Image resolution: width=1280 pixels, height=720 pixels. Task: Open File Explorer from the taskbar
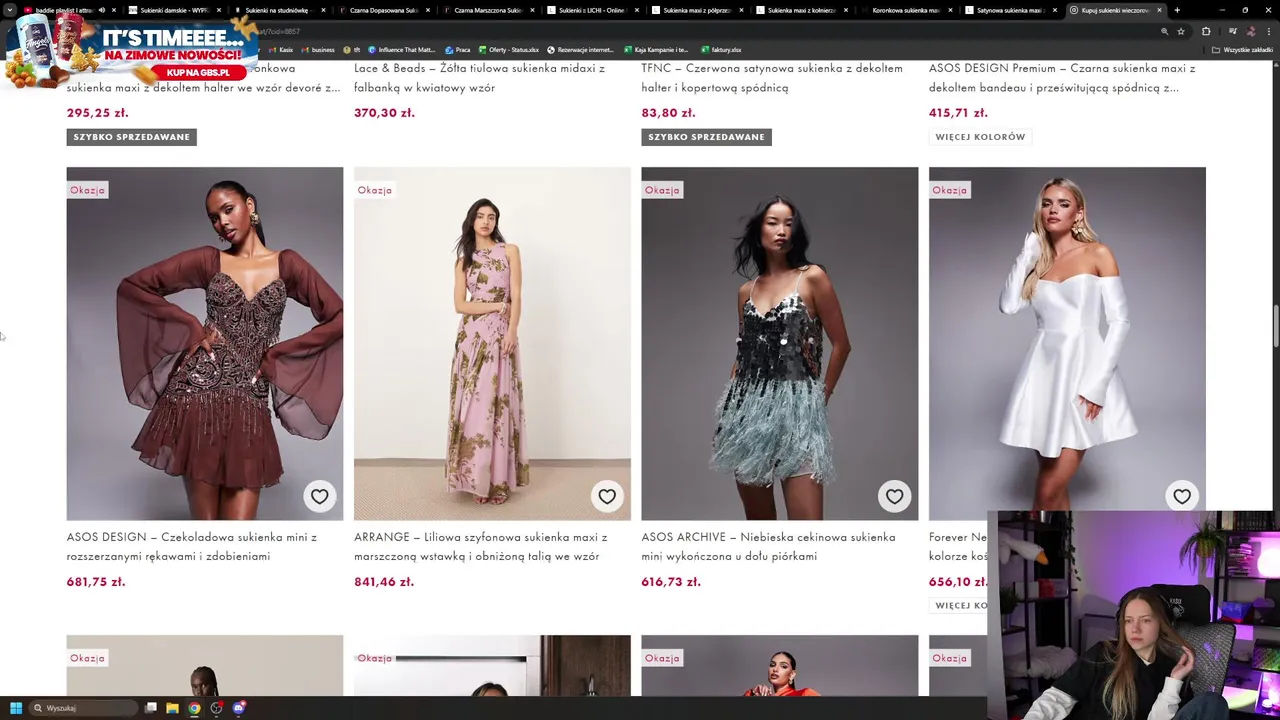172,708
